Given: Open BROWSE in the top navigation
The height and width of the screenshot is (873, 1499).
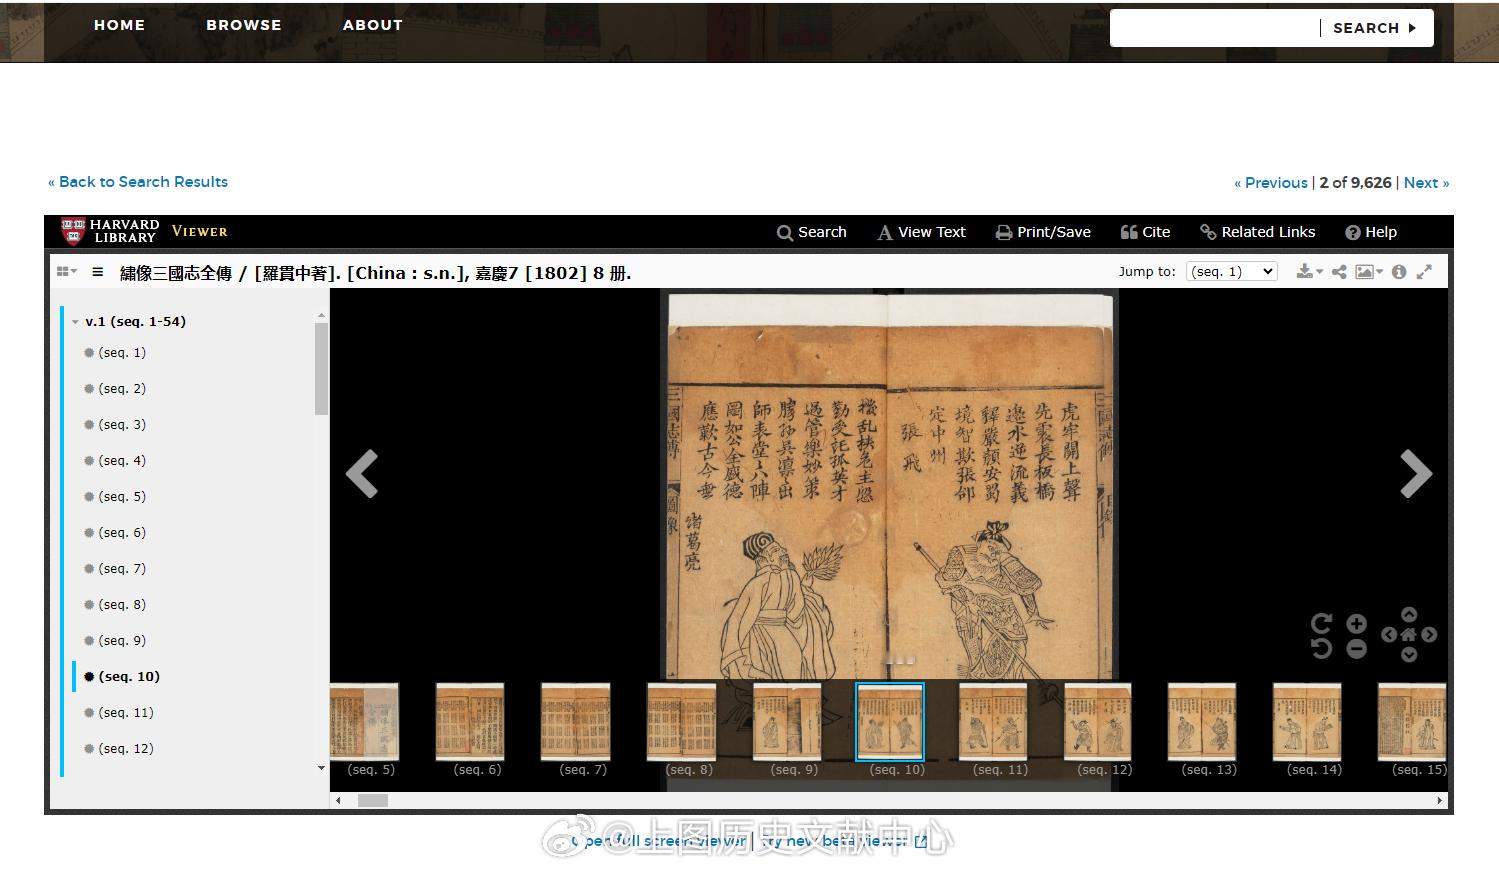Looking at the screenshot, I should point(244,25).
